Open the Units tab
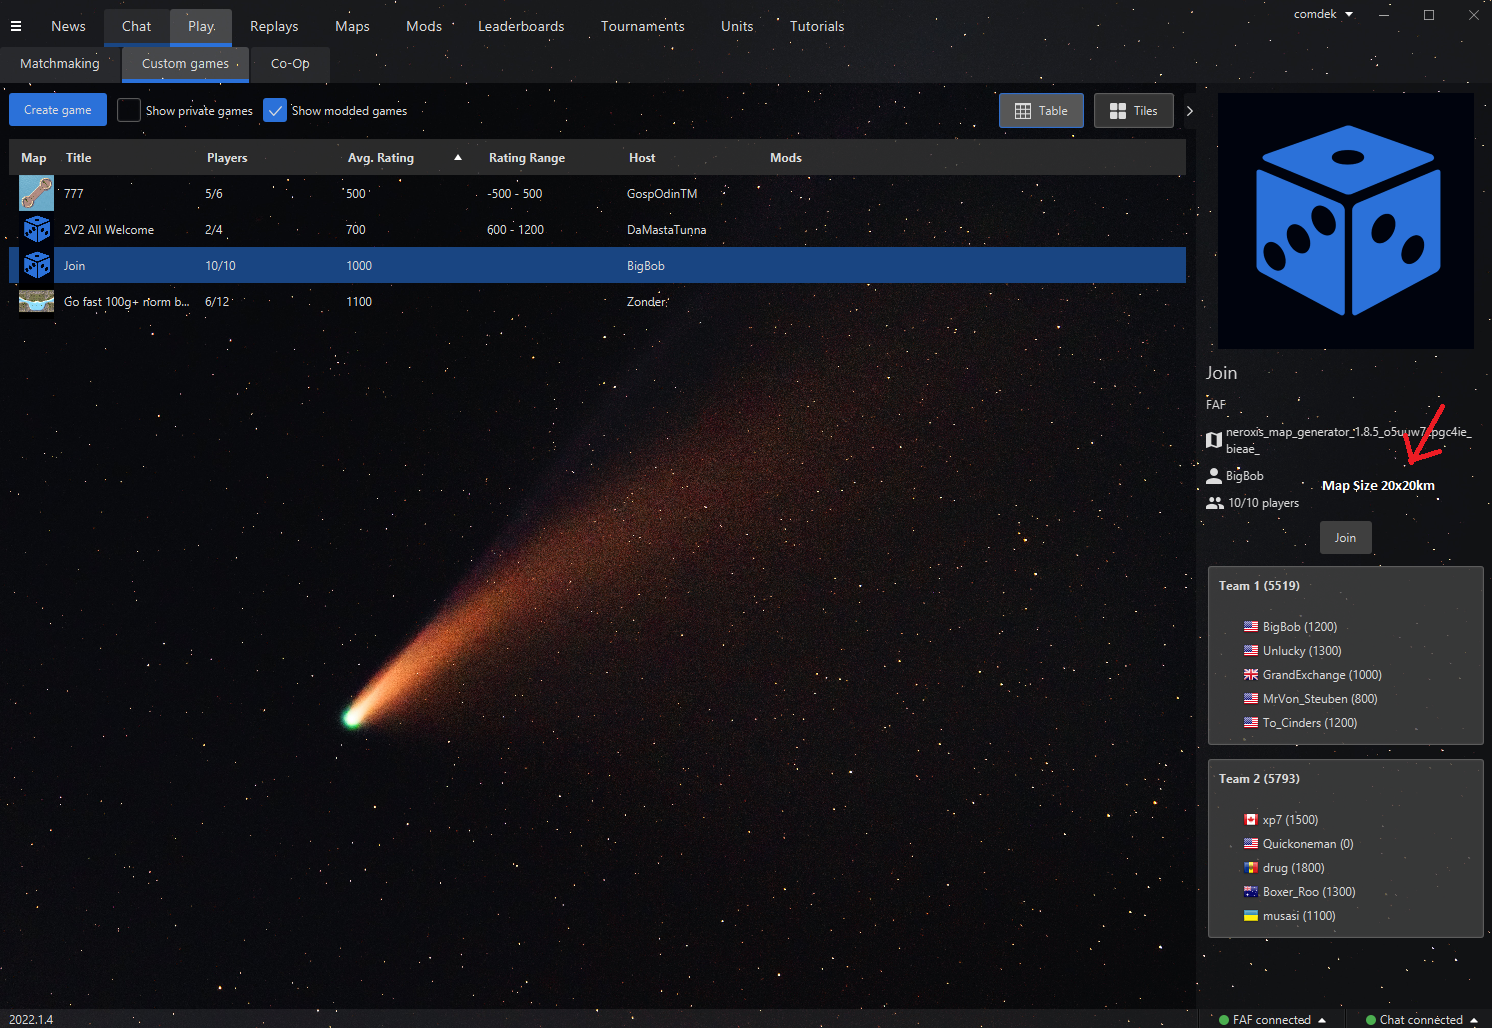 coord(737,26)
